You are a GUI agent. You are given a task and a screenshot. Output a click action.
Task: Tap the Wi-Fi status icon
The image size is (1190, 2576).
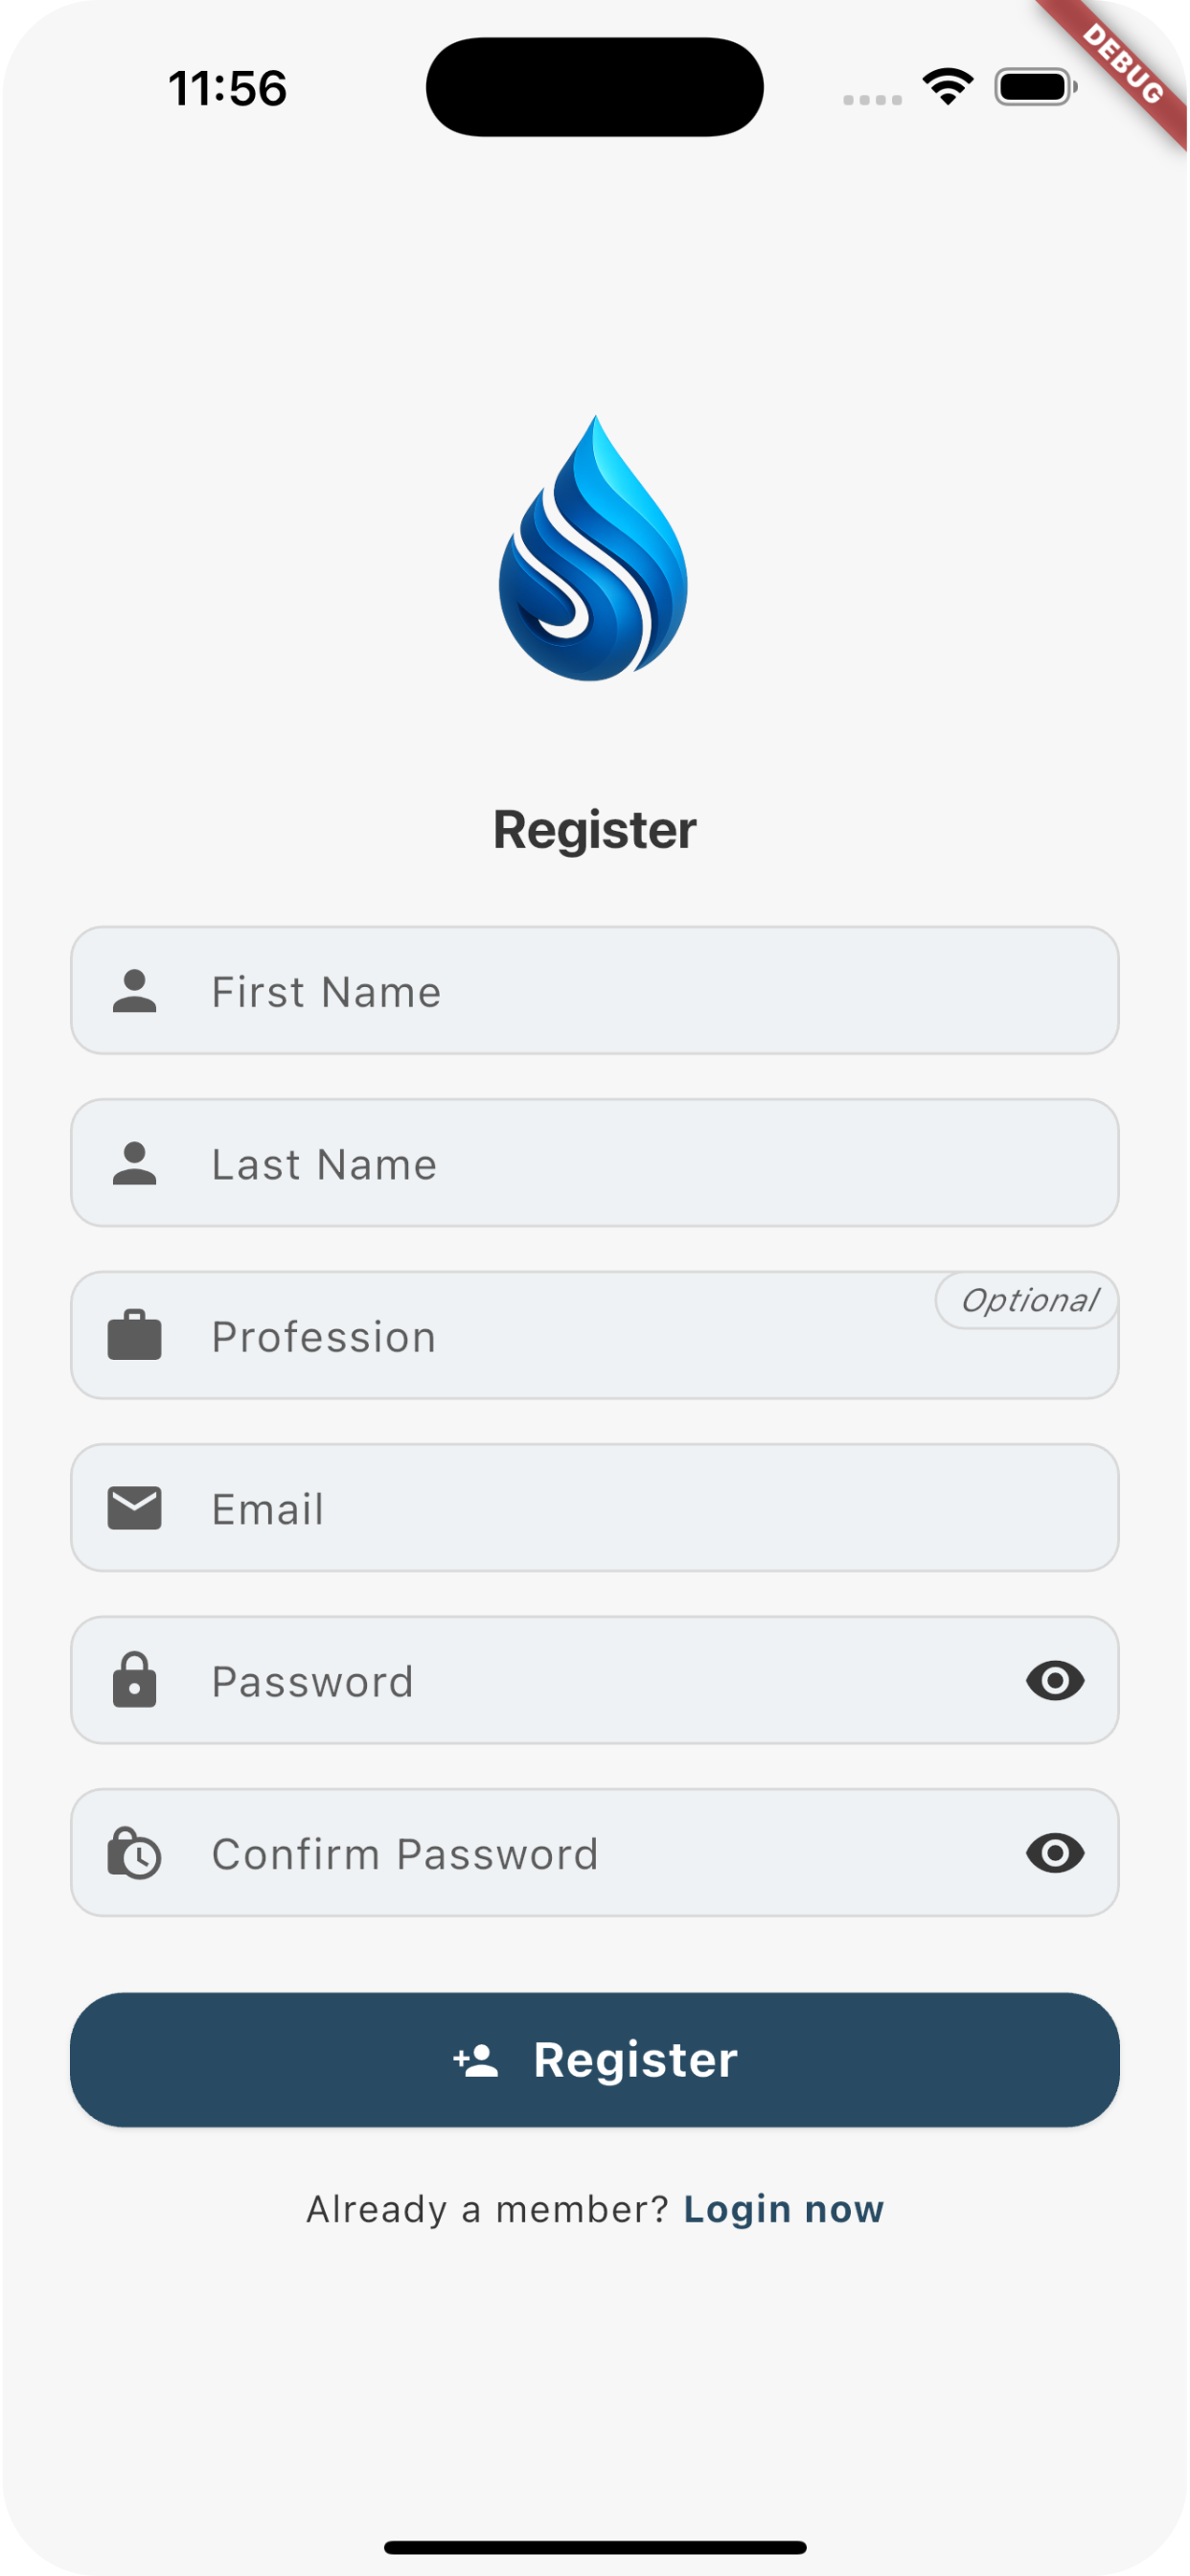click(x=948, y=87)
